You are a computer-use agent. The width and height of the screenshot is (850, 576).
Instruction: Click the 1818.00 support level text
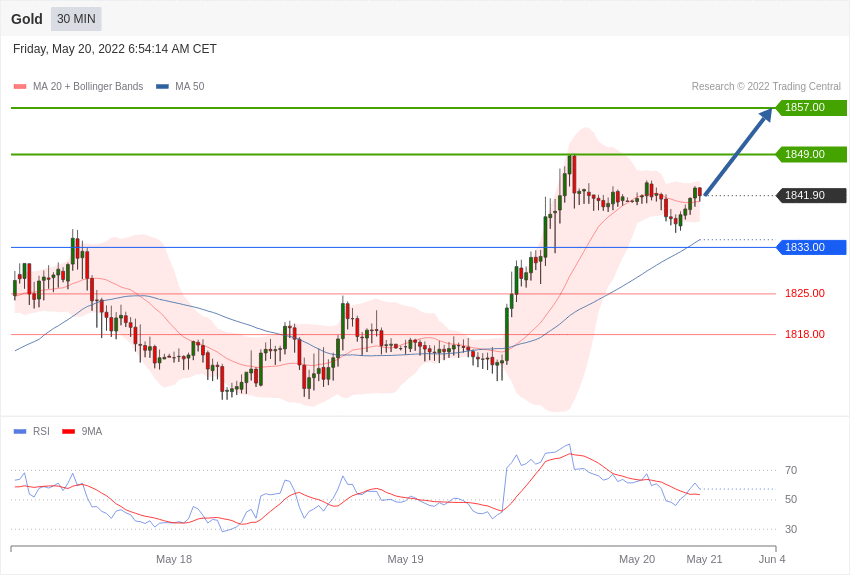(804, 334)
